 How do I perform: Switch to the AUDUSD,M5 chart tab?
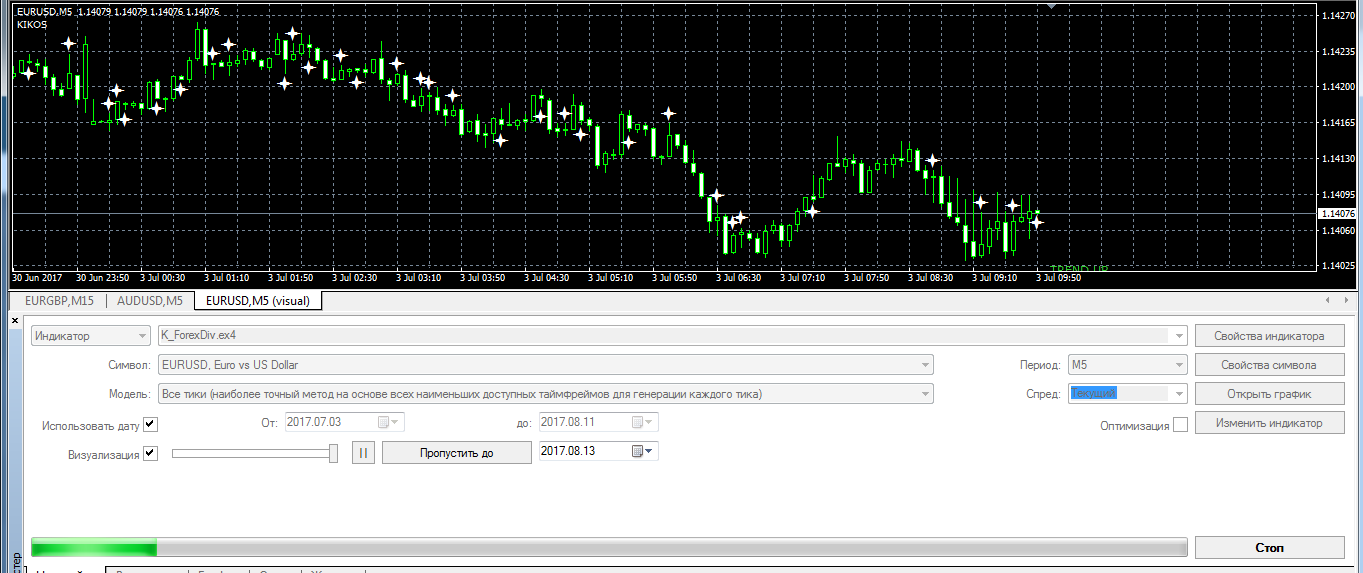pos(150,300)
